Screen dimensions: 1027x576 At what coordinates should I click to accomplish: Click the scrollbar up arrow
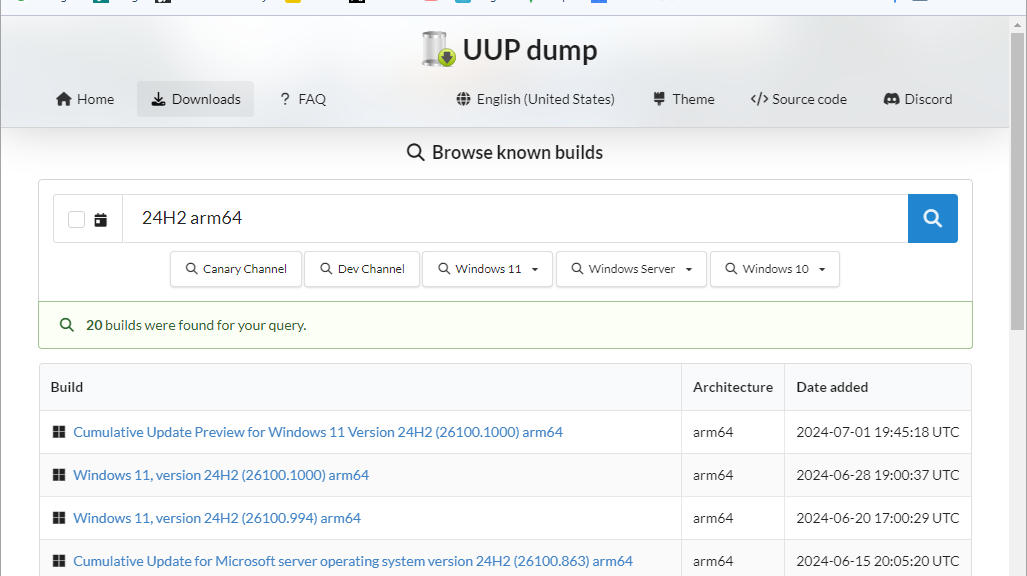pos(1017,26)
